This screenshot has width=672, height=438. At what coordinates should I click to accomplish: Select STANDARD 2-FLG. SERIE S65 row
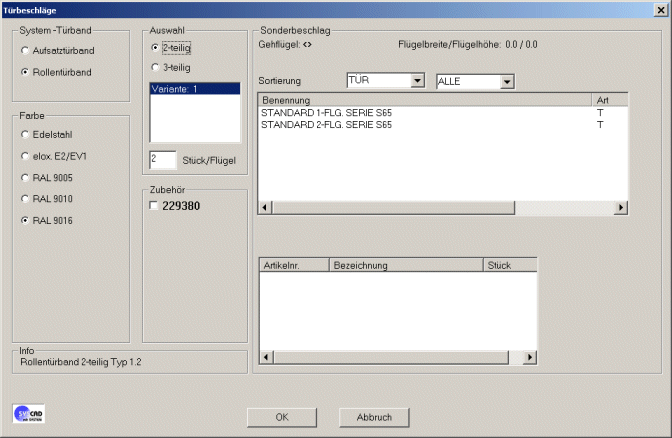tap(326, 125)
